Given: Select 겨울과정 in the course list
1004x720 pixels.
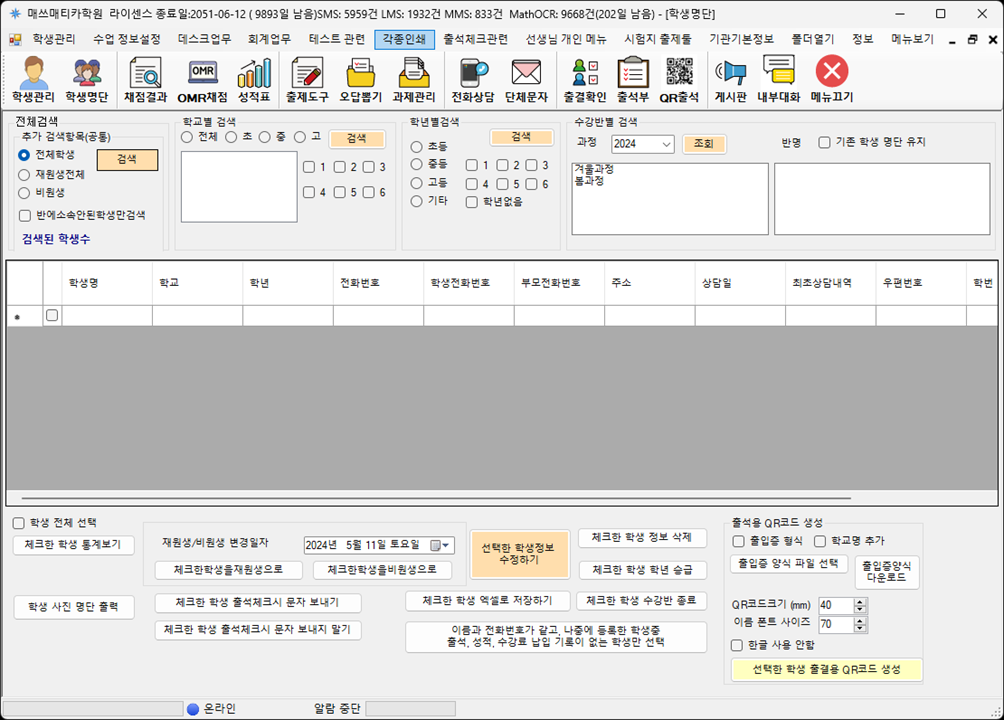Looking at the screenshot, I should (x=594, y=170).
